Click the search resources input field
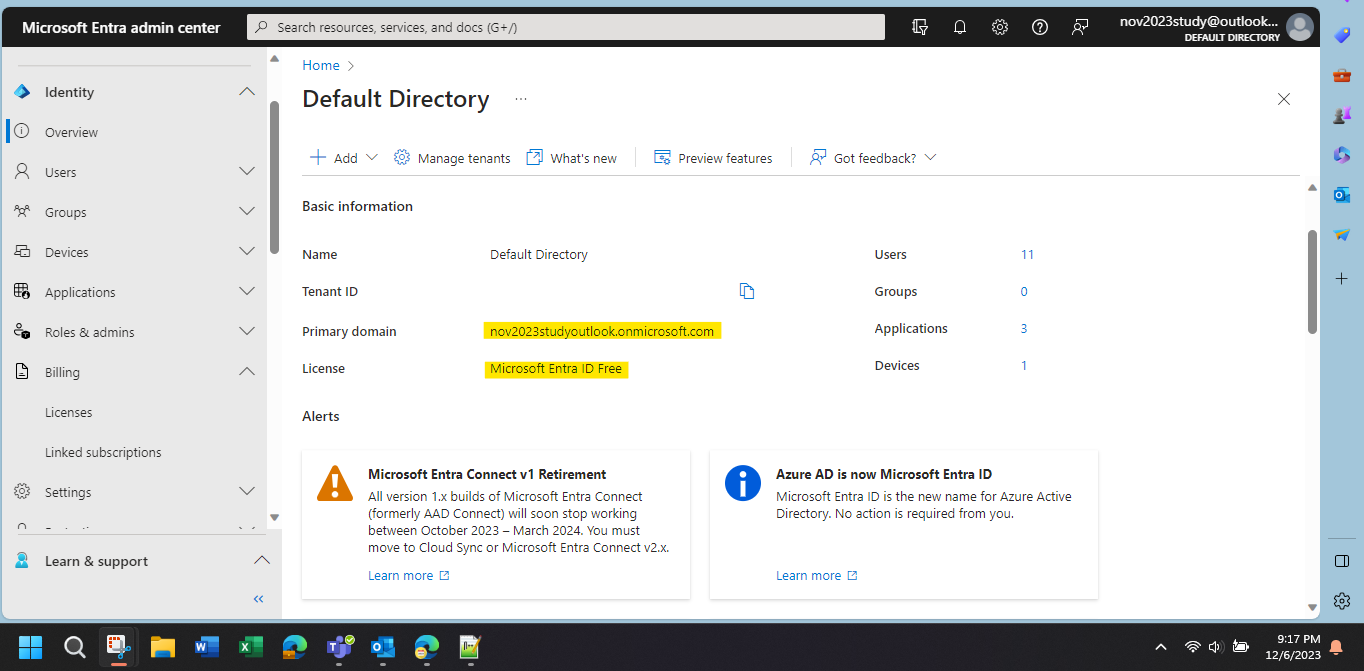 [565, 27]
